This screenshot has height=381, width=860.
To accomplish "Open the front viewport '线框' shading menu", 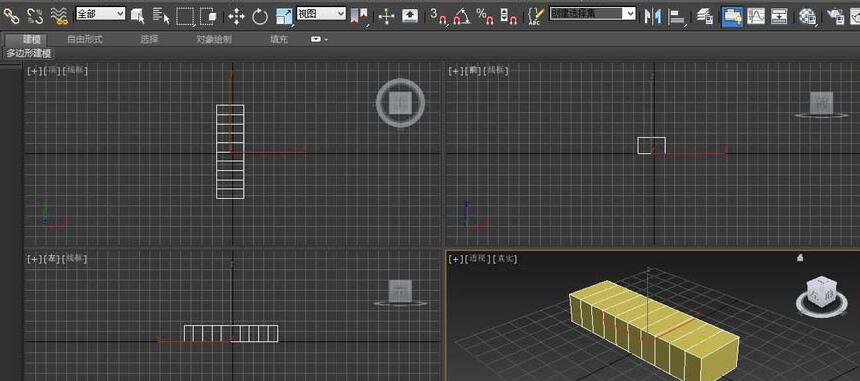I will point(497,71).
